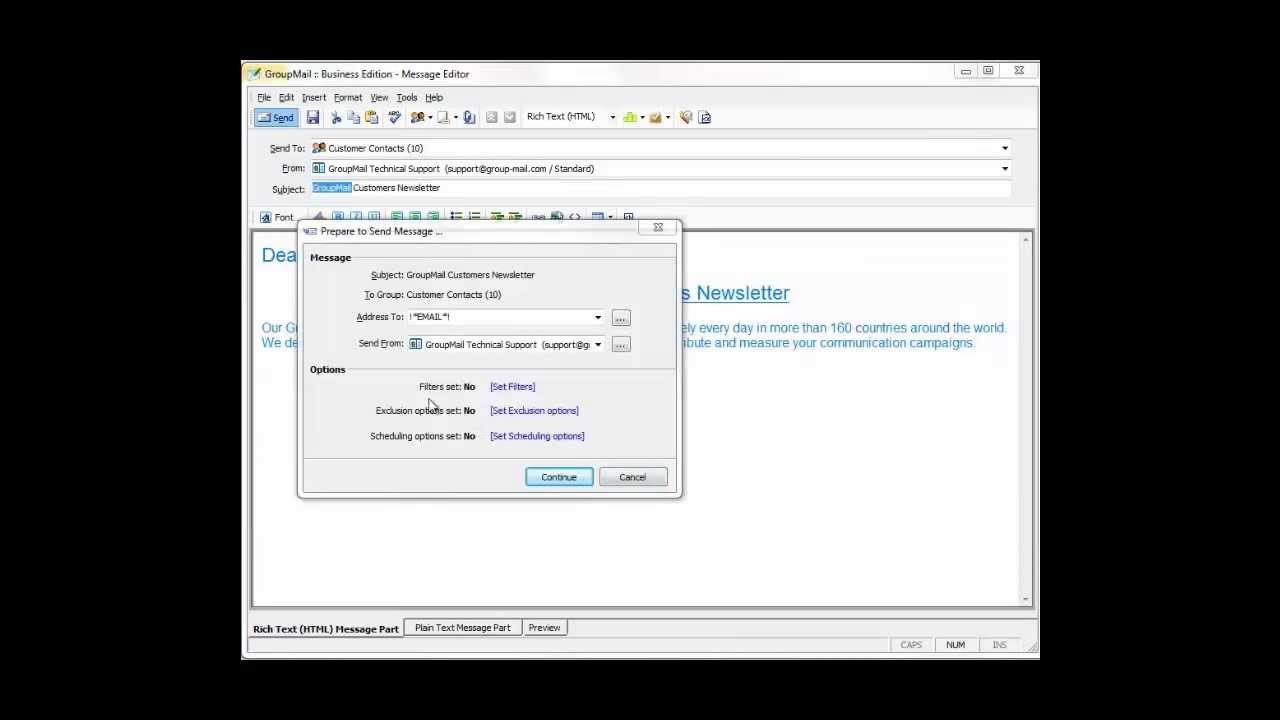Image resolution: width=1280 pixels, height=720 pixels.
Task: Paste from clipboard icon in toolbar
Action: coord(371,118)
